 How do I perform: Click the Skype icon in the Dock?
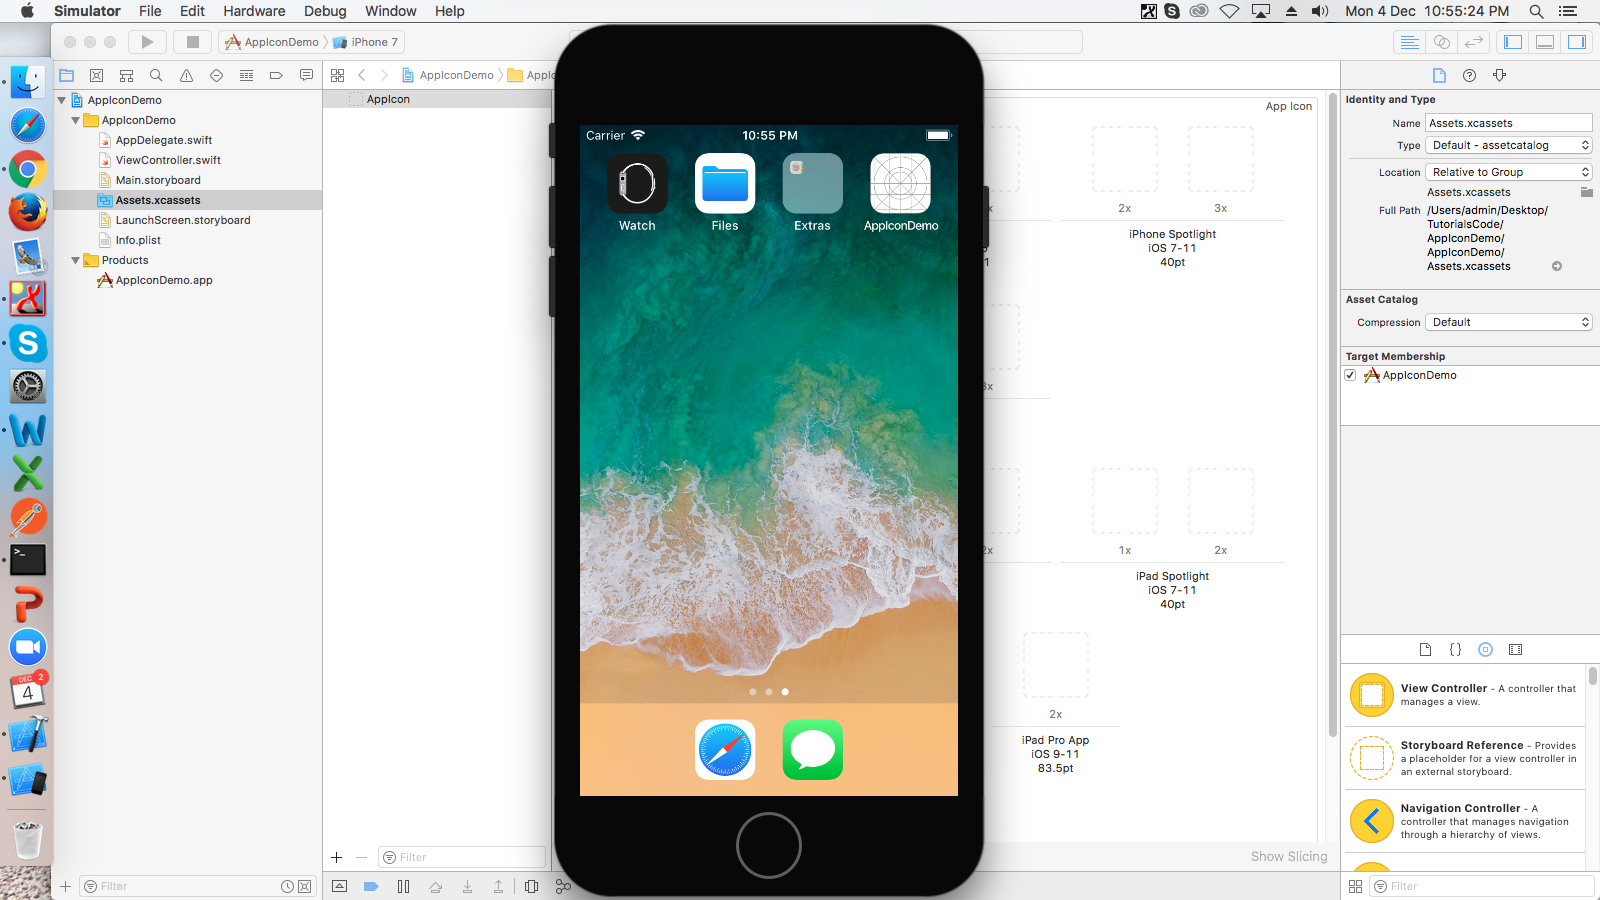point(27,343)
